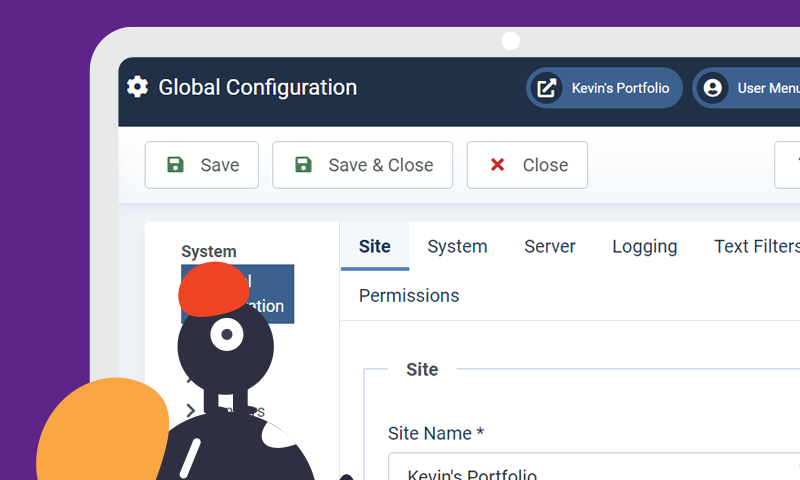This screenshot has width=800, height=480.
Task: Click the floppy disk icon on Save & Close
Action: (303, 165)
